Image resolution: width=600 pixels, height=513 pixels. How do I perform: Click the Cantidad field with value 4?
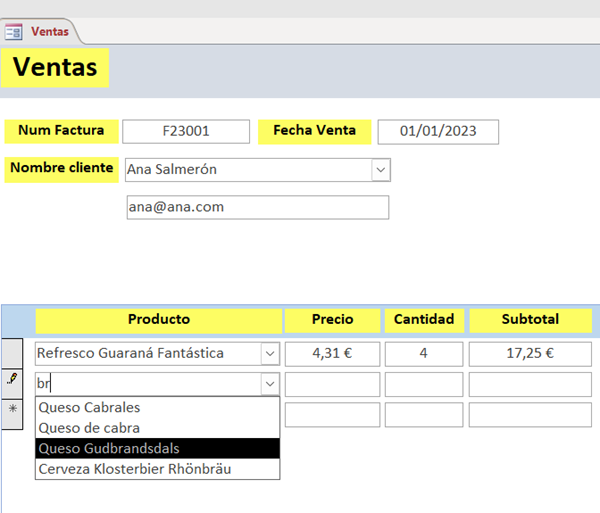(423, 353)
